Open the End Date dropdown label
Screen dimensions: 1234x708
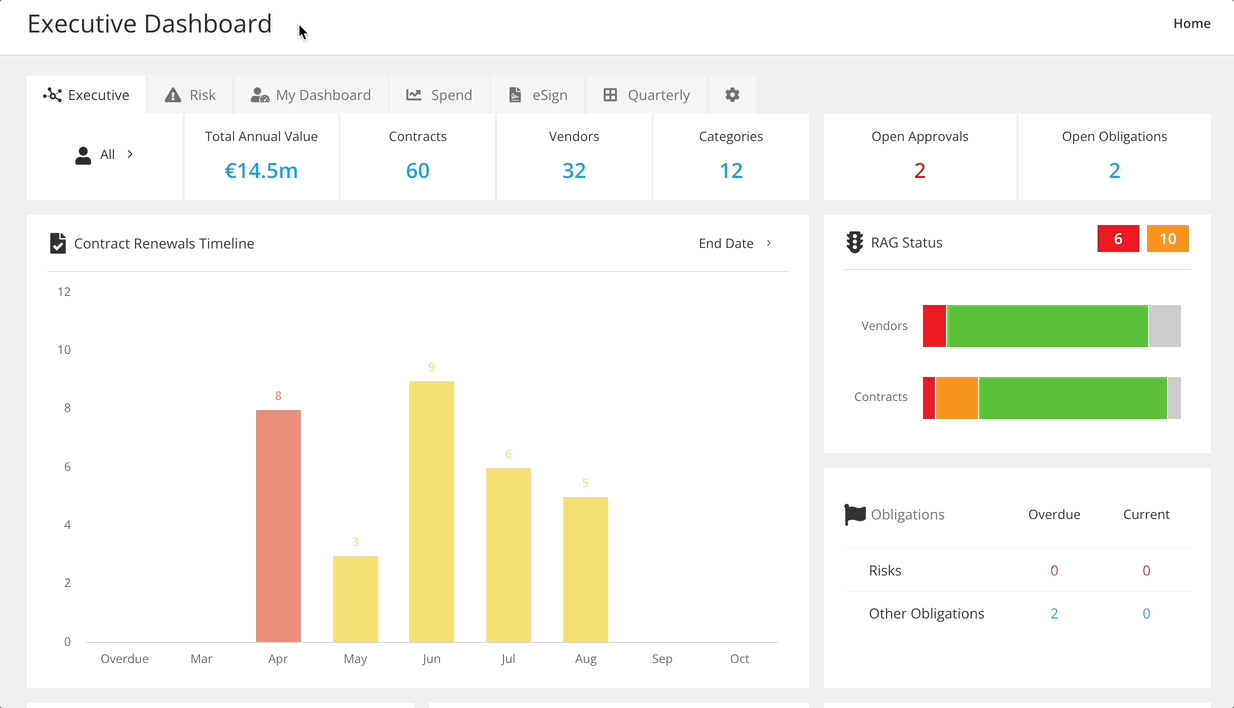pos(725,243)
